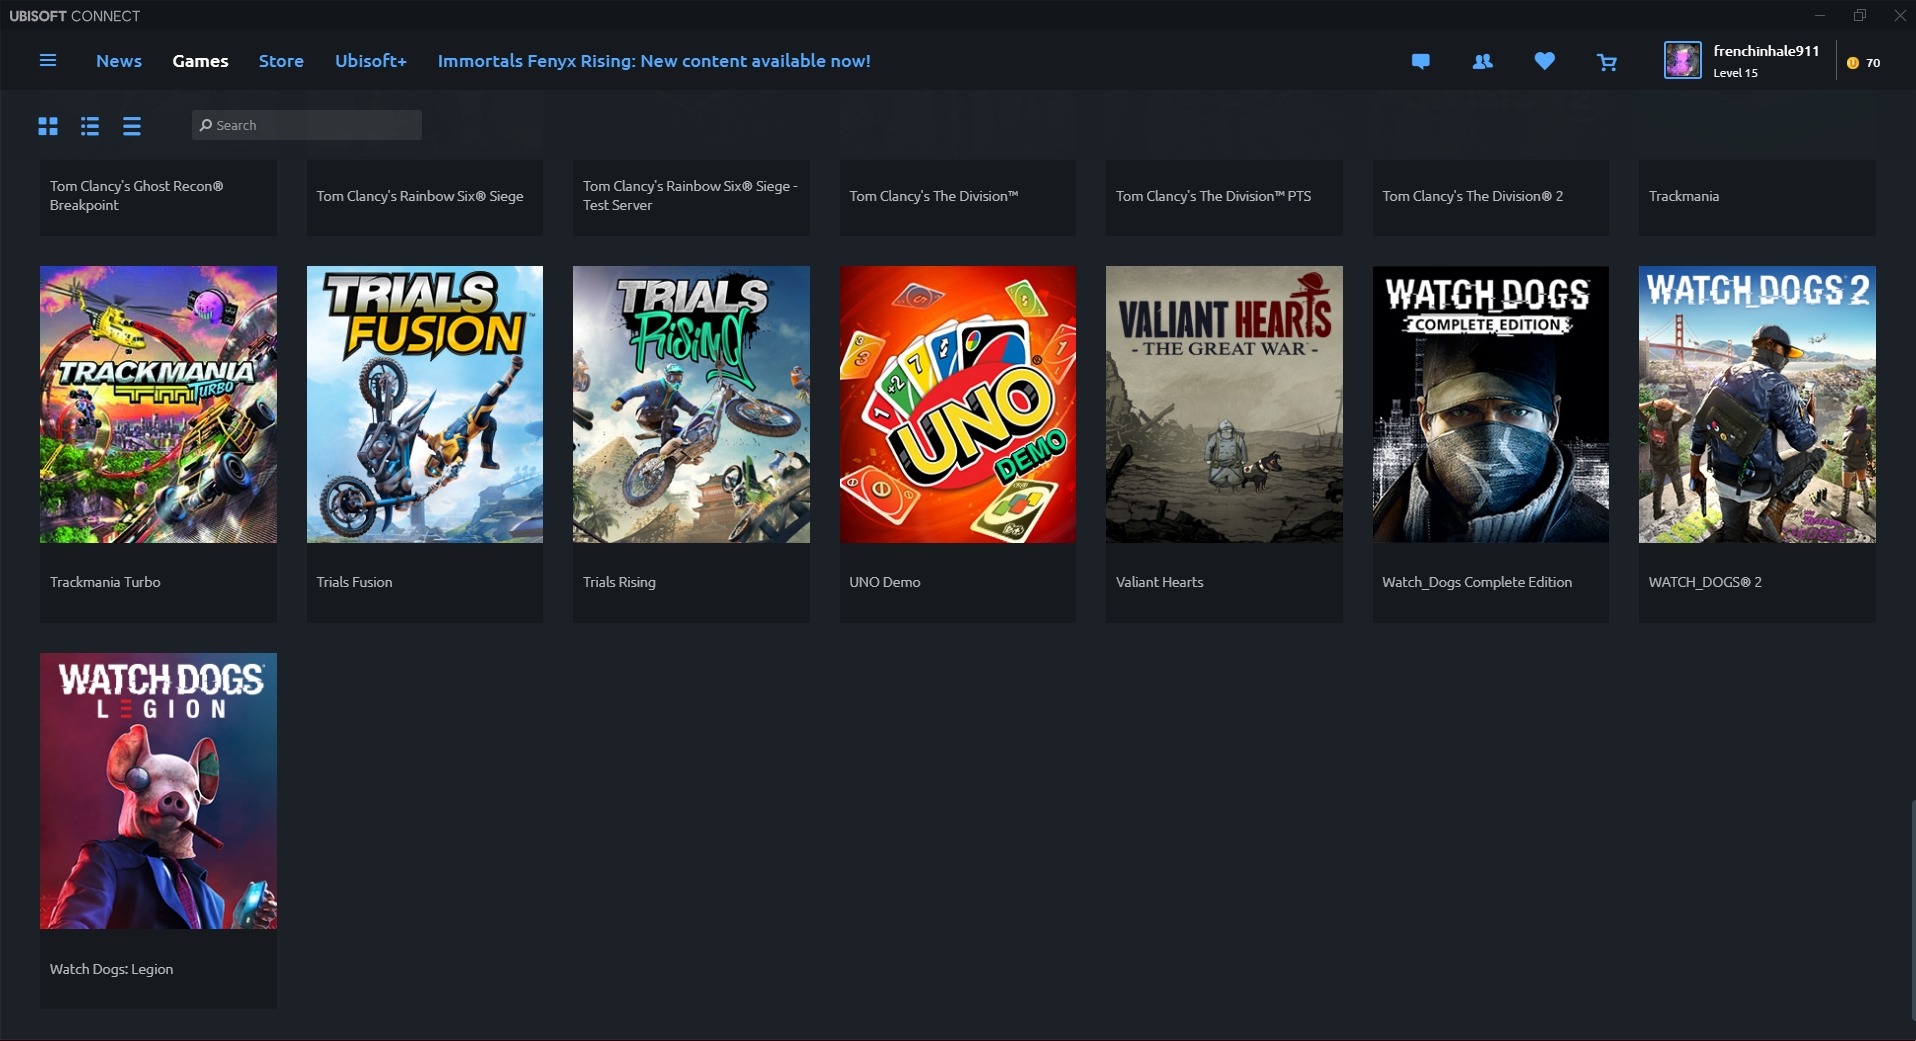Open Immortals Fenyx Rising new content link

pos(654,61)
